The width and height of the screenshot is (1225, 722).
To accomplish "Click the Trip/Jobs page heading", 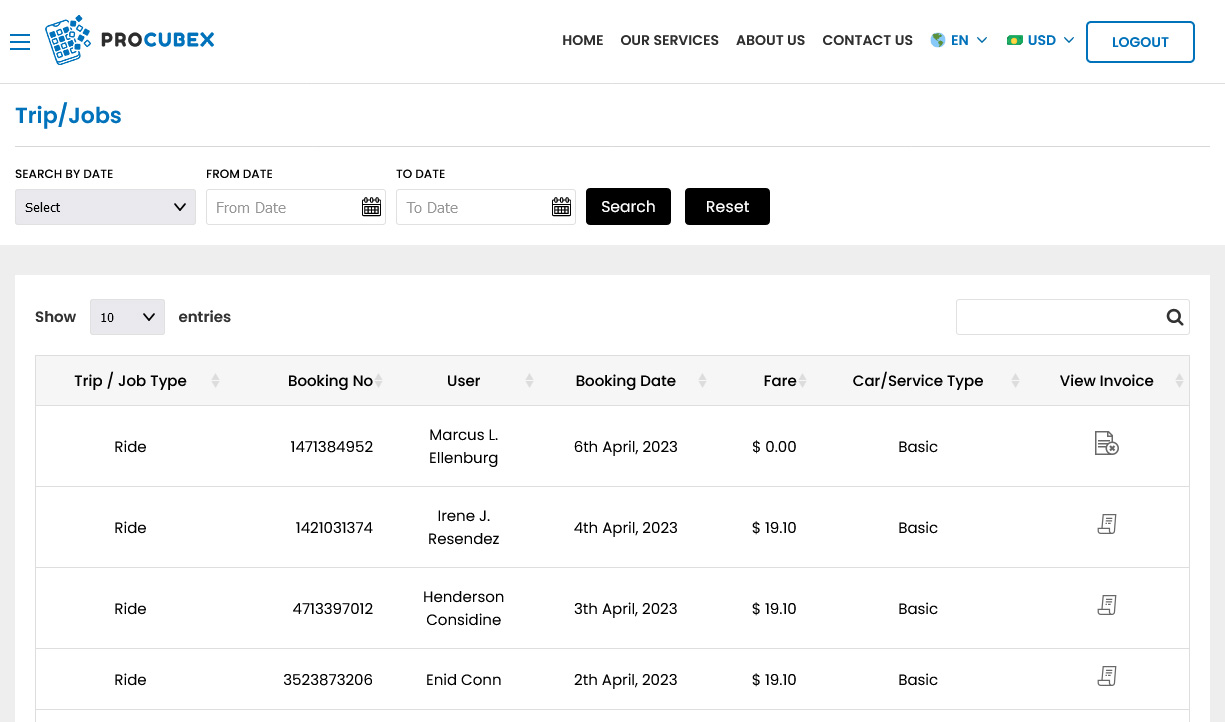I will point(68,116).
